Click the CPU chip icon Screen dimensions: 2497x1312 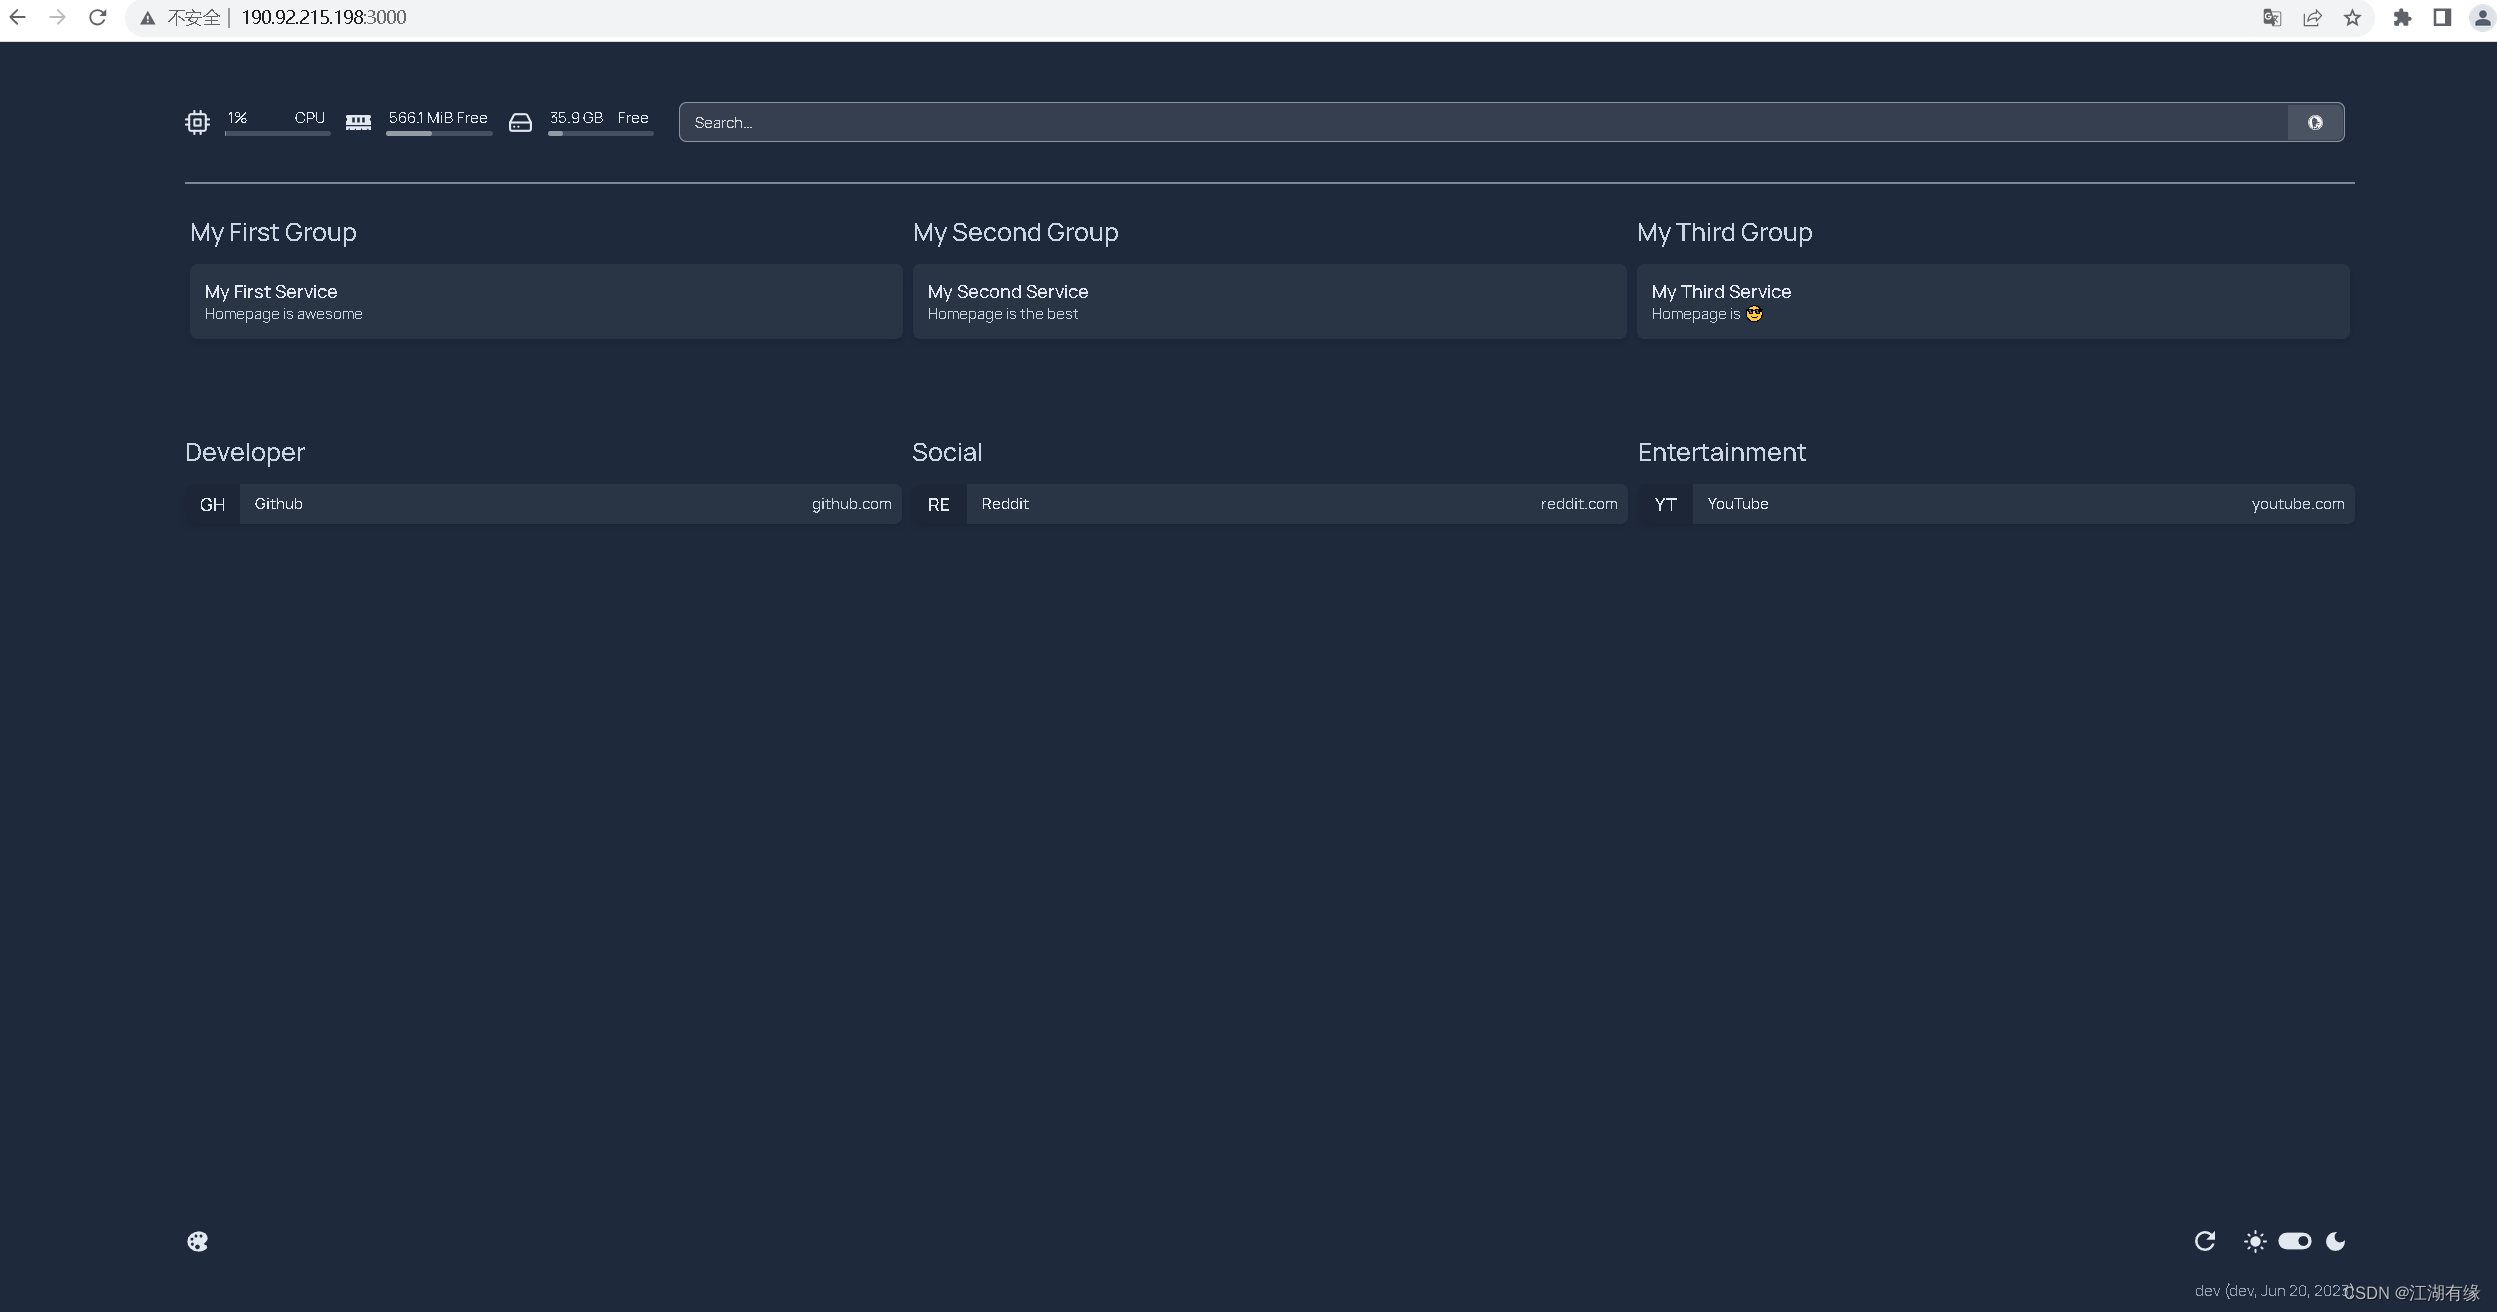(x=197, y=122)
